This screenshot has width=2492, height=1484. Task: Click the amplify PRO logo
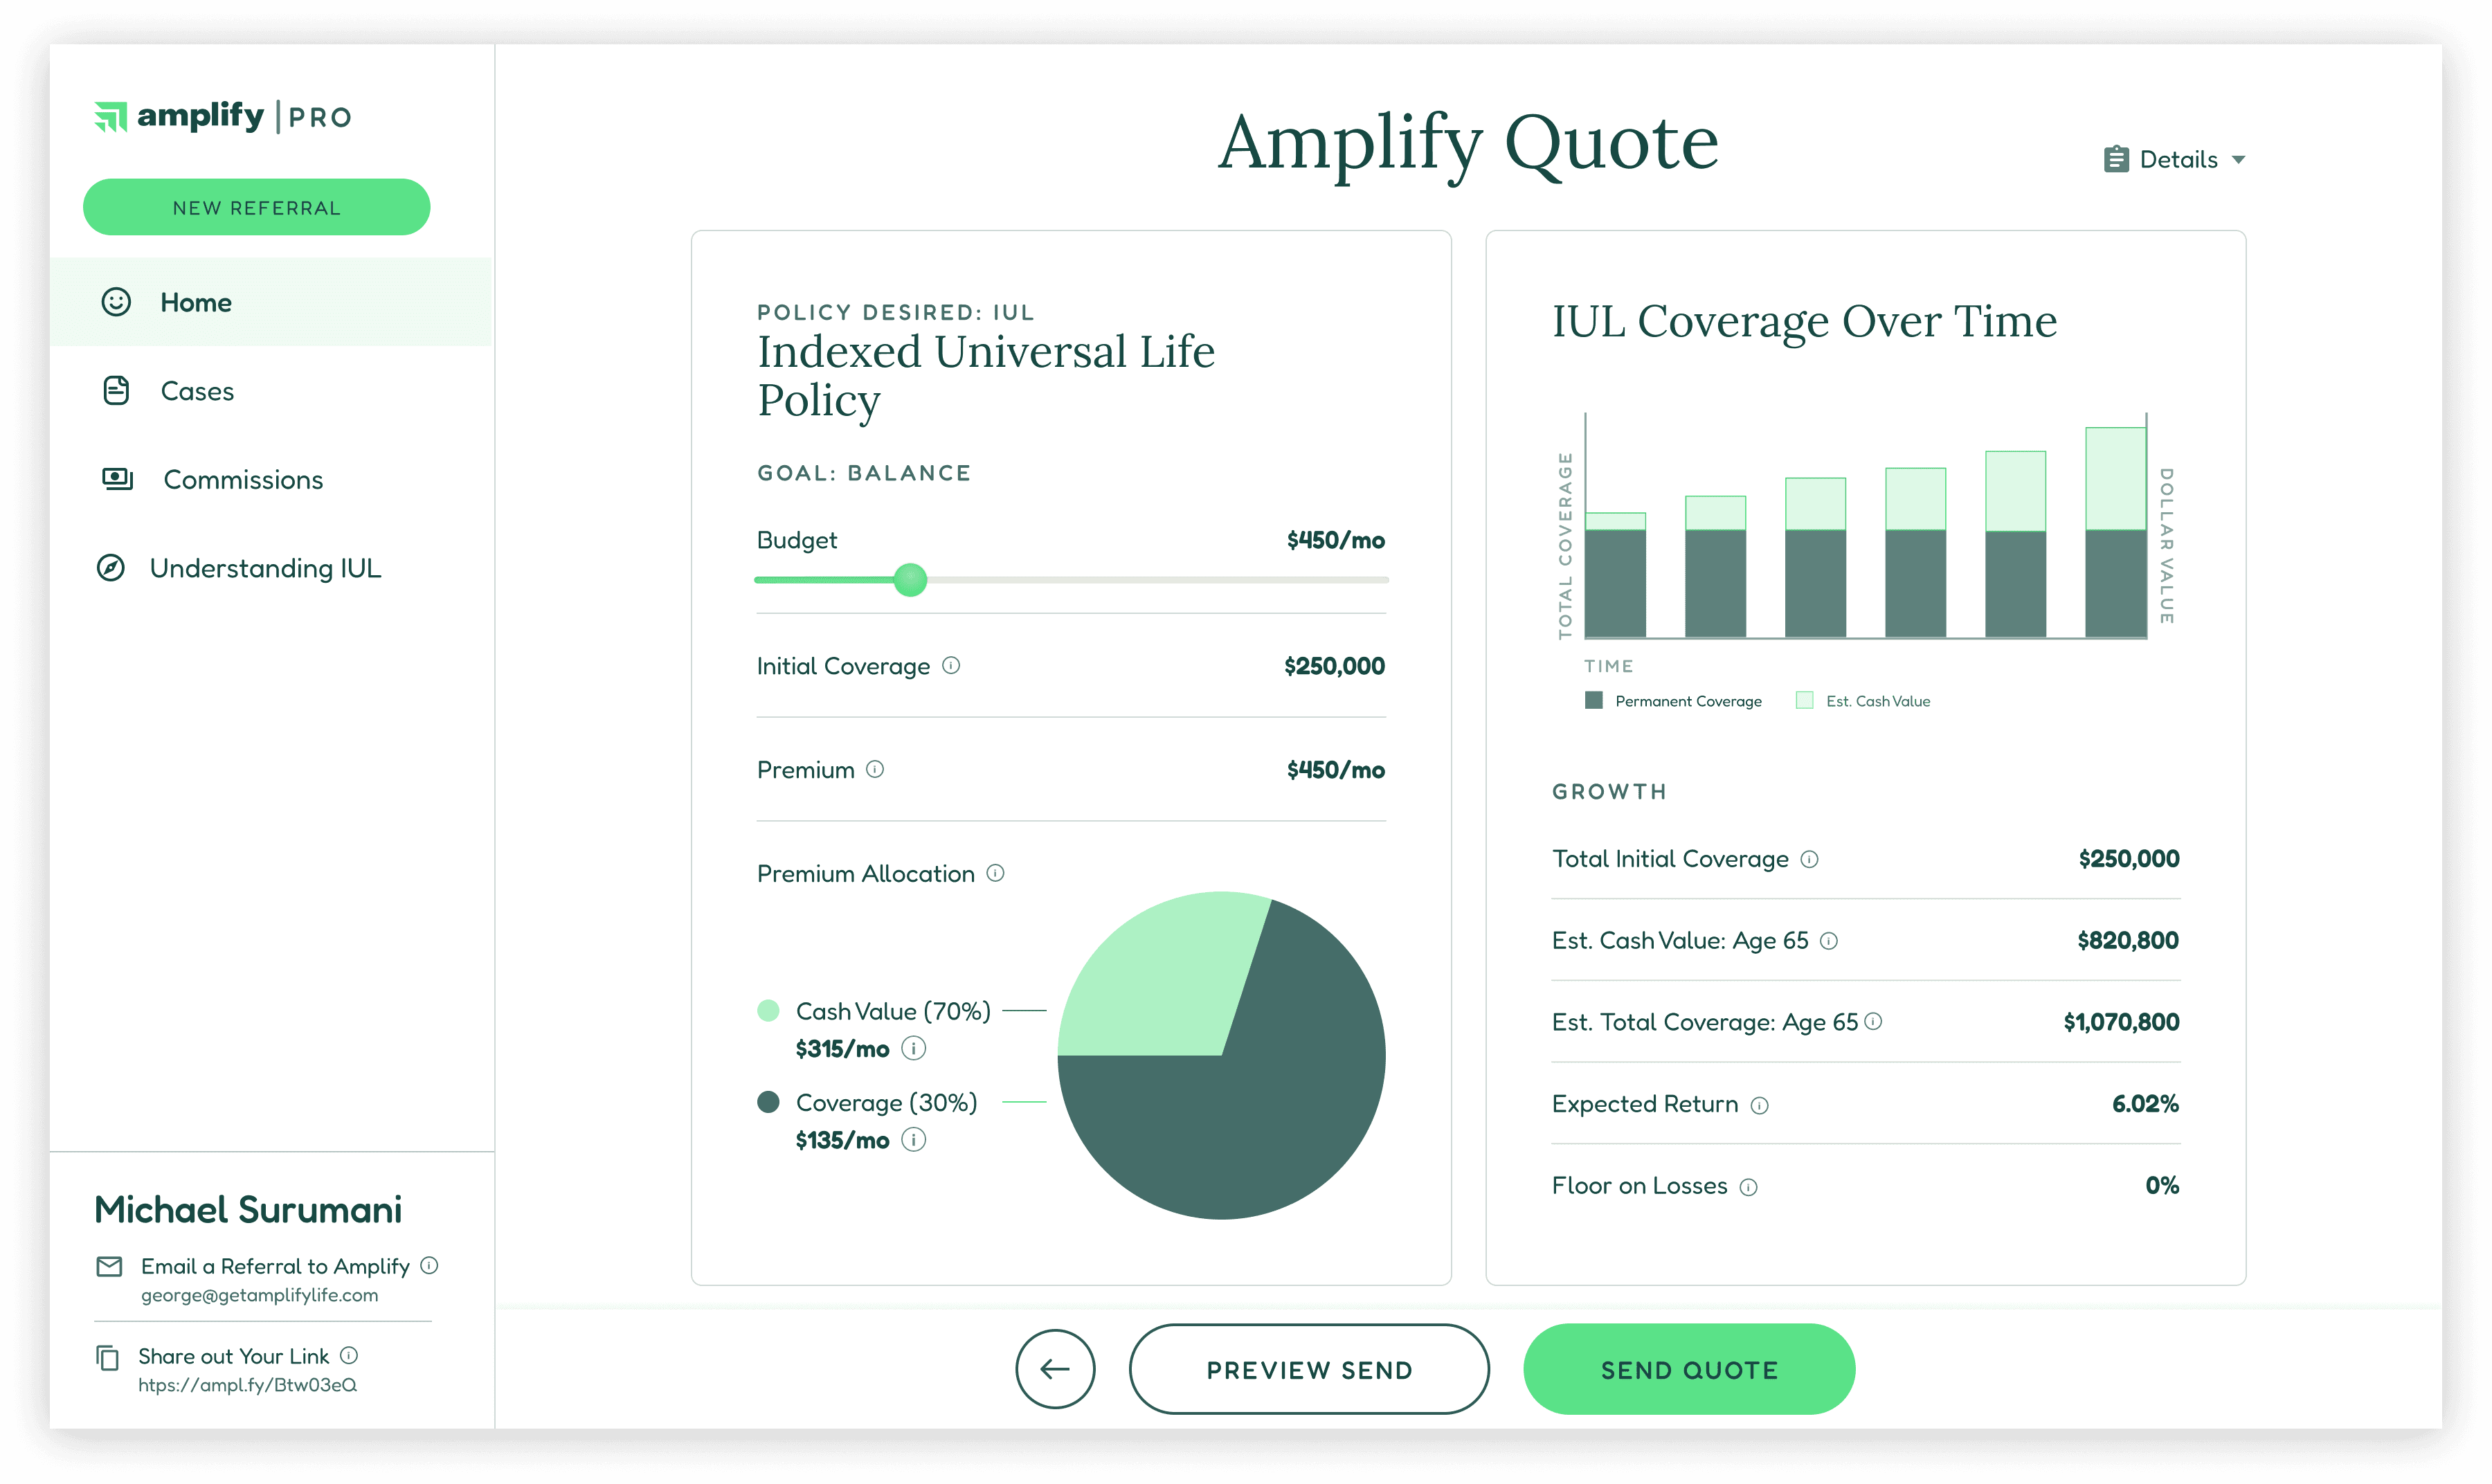click(223, 117)
